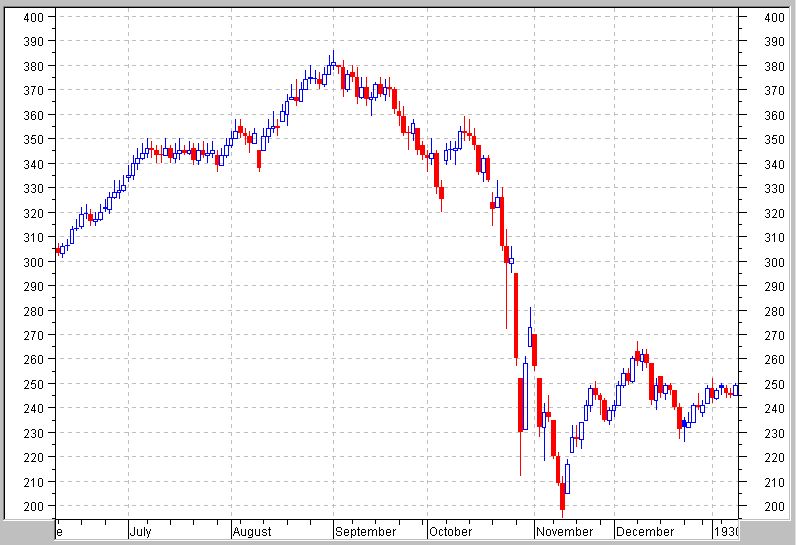Click the 400 value on the right price axis
Image resolution: width=796 pixels, height=545 pixels.
pyautogui.click(x=774, y=17)
